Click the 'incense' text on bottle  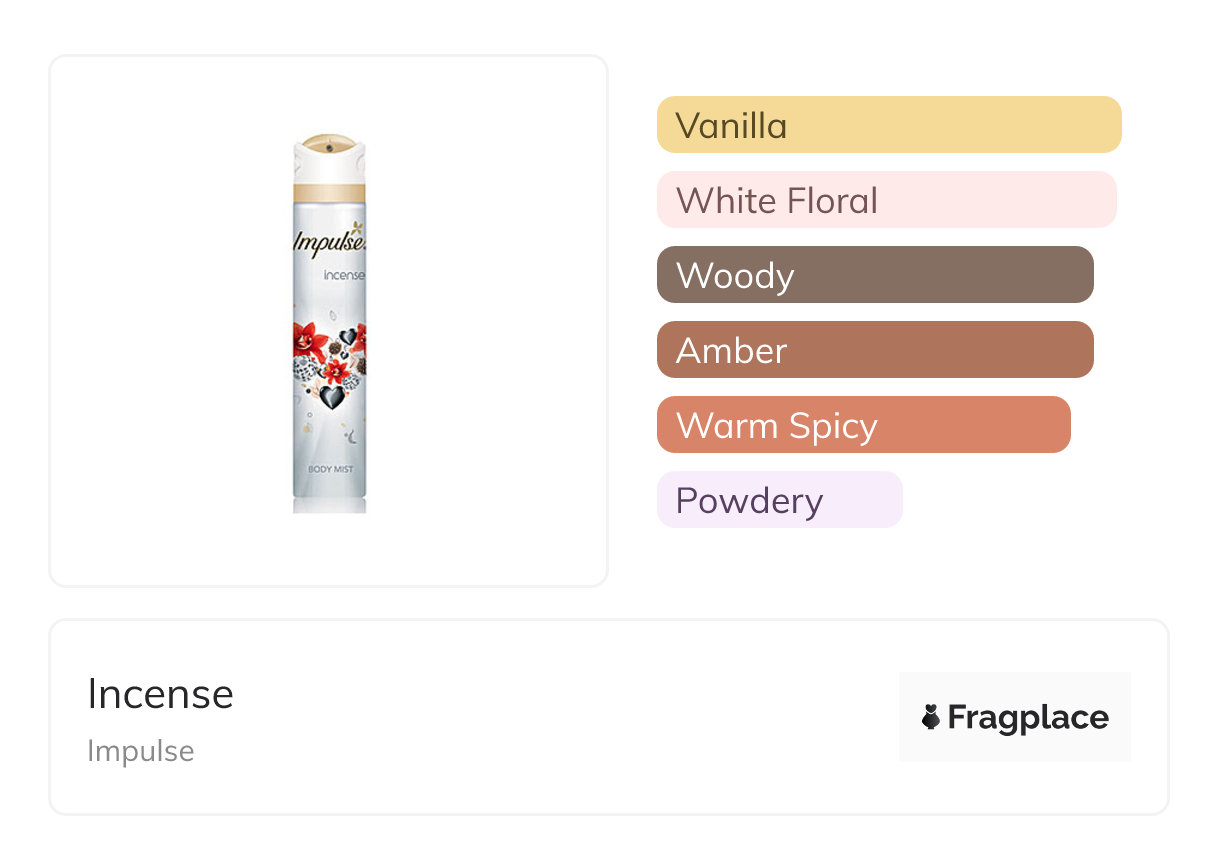[343, 274]
